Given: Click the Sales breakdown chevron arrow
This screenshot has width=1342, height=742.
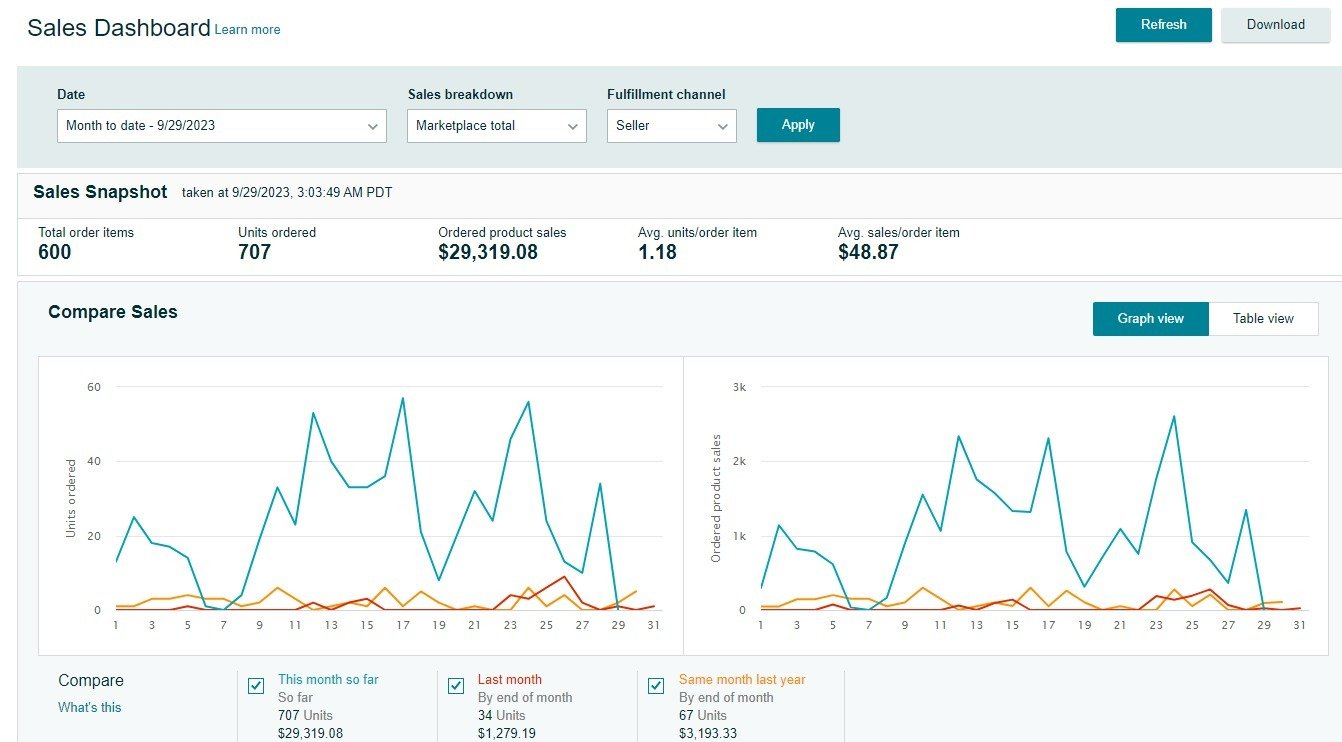Looking at the screenshot, I should [x=572, y=127].
